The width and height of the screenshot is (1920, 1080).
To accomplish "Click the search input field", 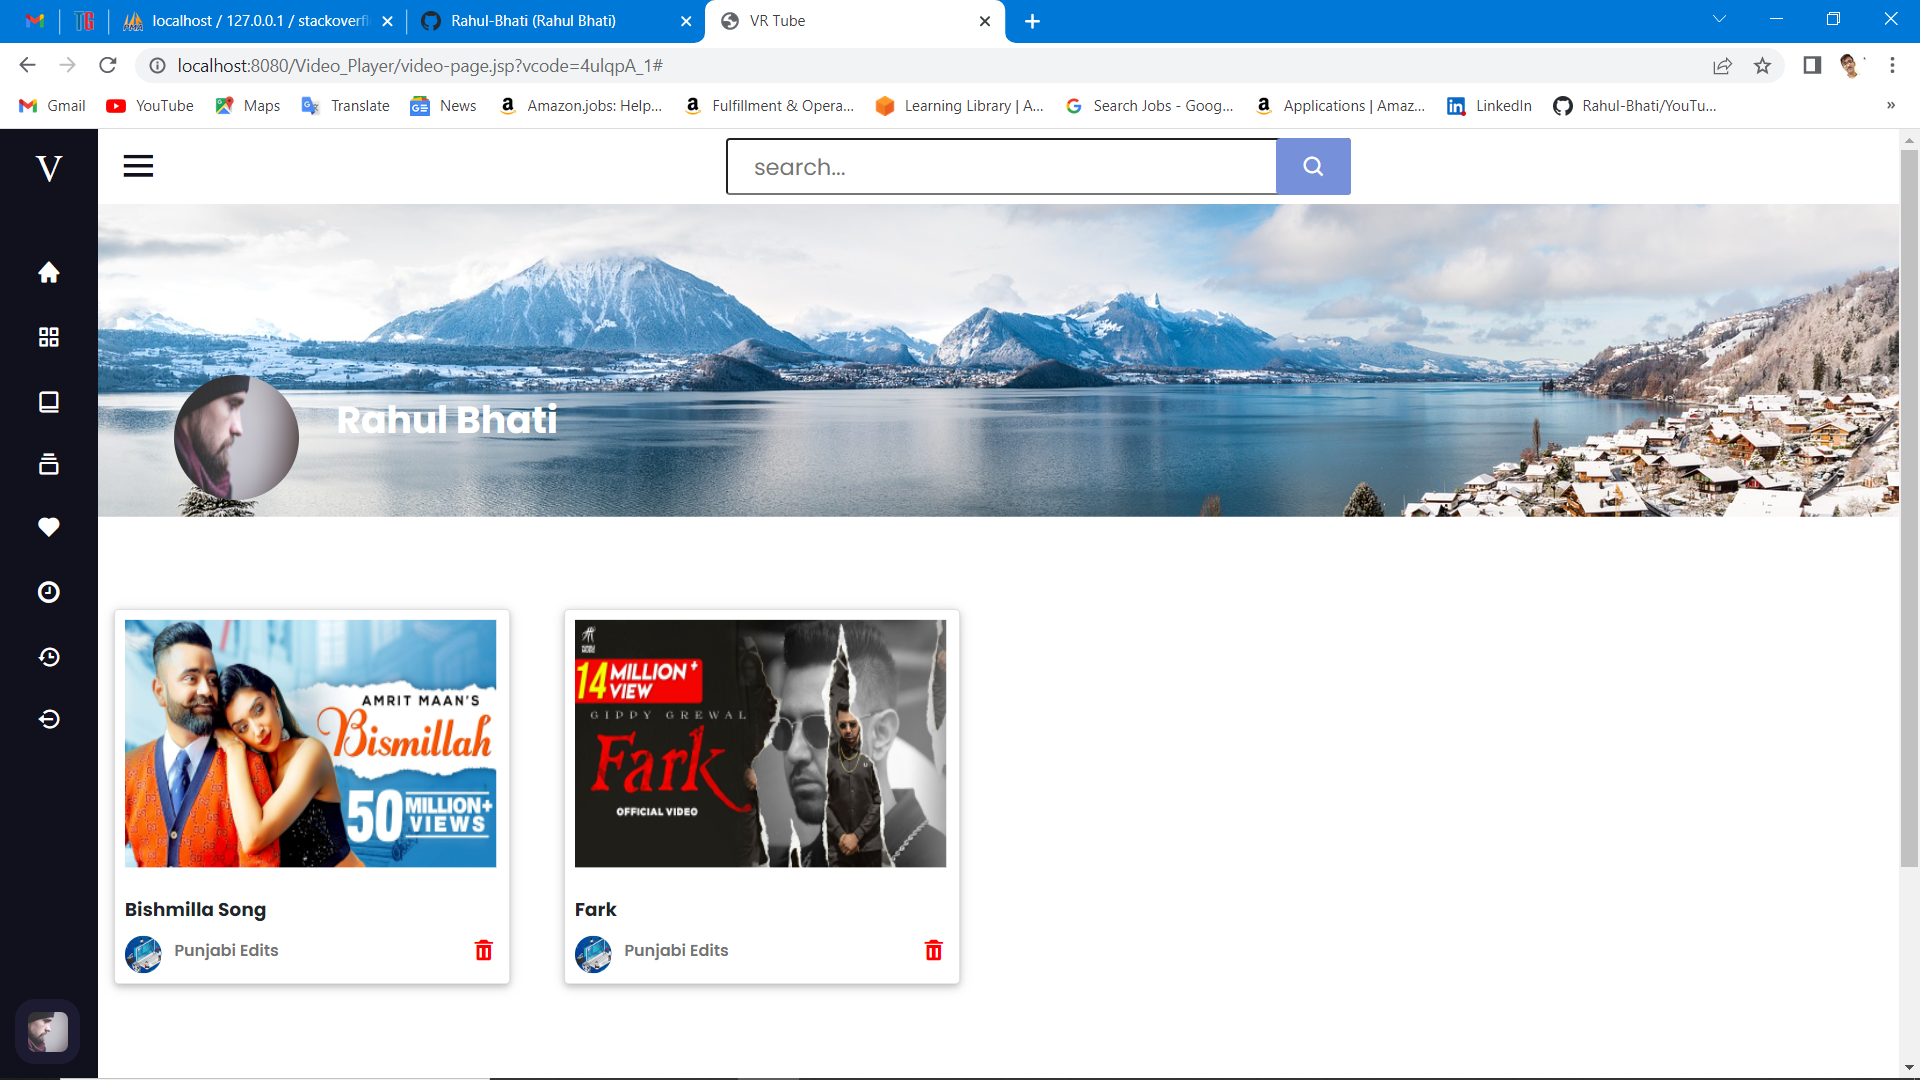I will (1000, 167).
